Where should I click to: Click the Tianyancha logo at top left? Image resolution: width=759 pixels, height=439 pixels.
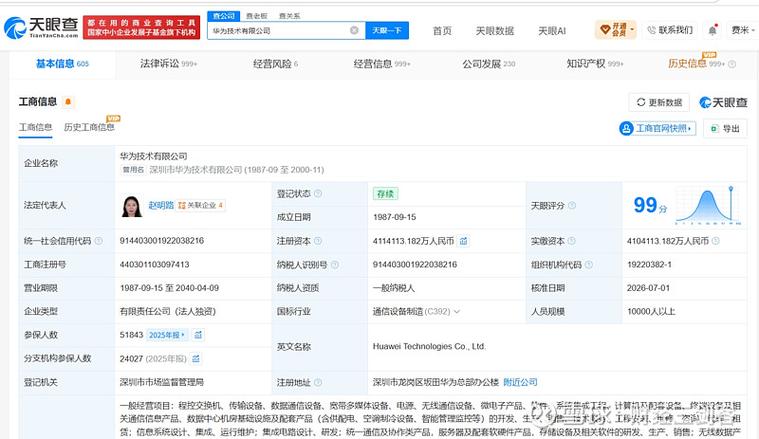pyautogui.click(x=41, y=28)
